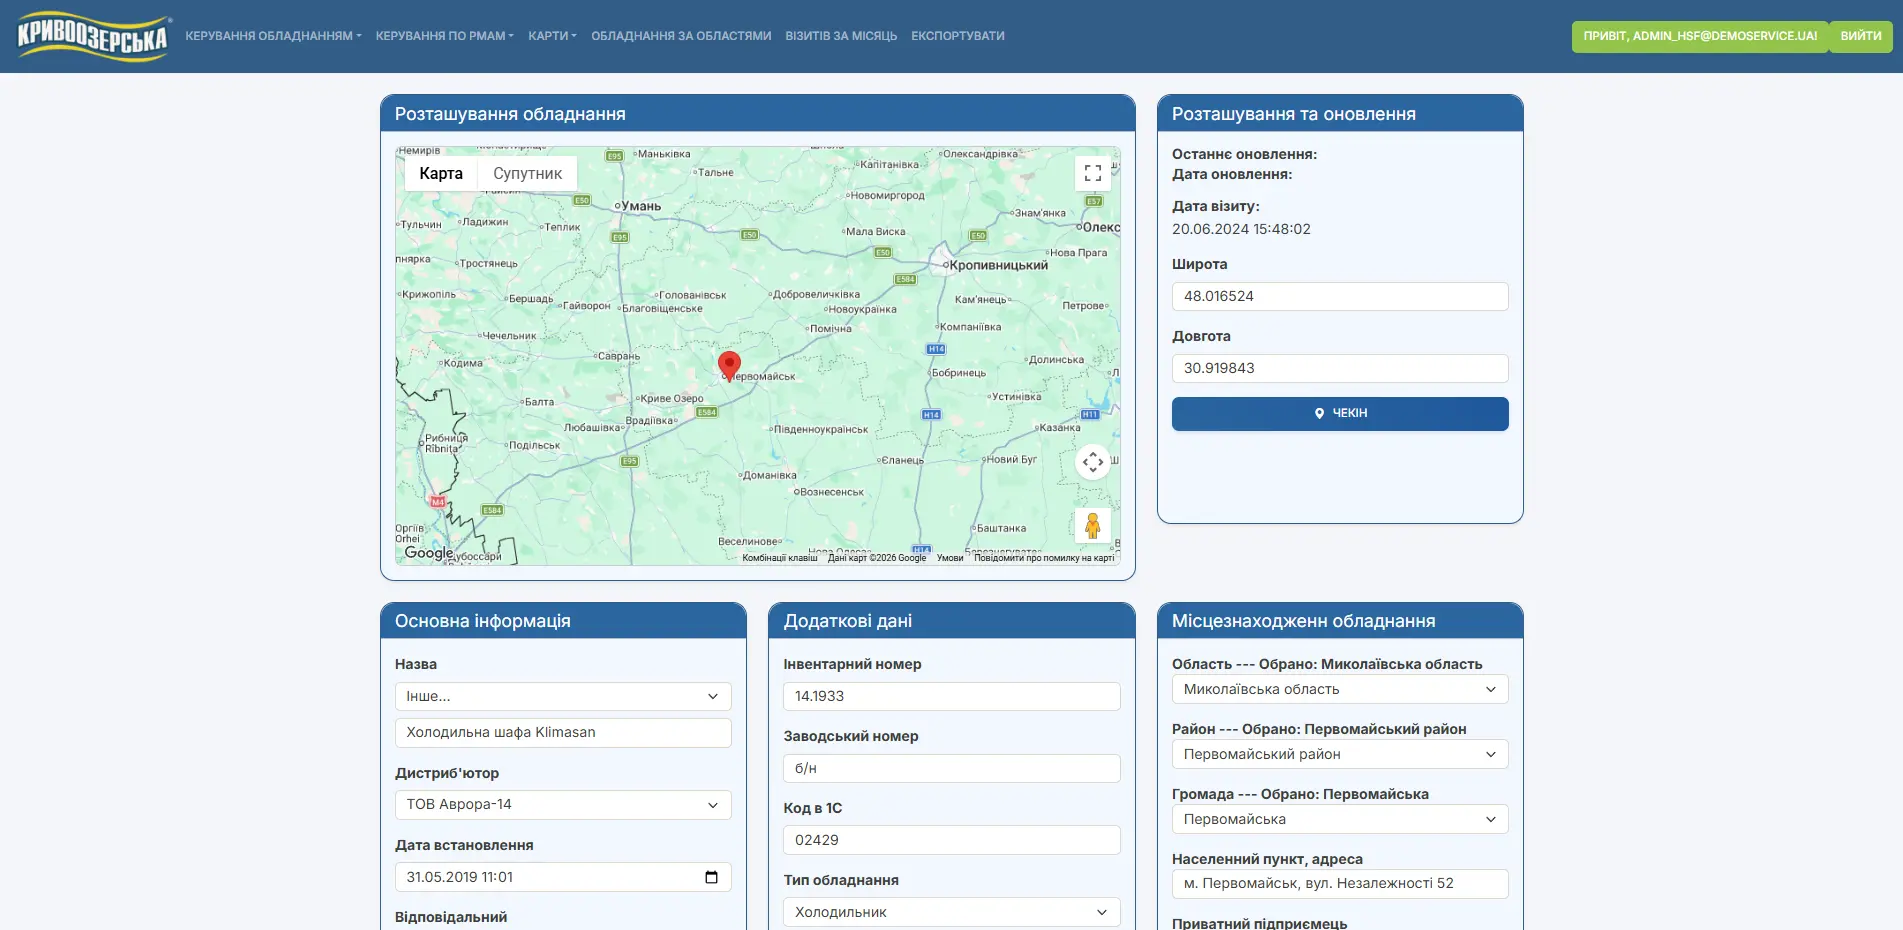
Task: Click visit date text 20.06.2024 15:48:02
Action: click(1241, 229)
